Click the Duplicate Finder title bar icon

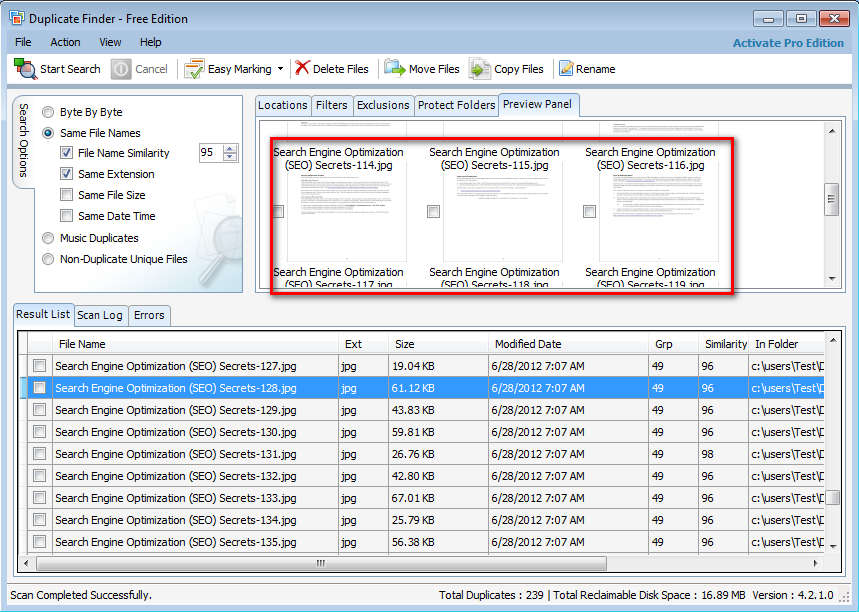[x=17, y=18]
